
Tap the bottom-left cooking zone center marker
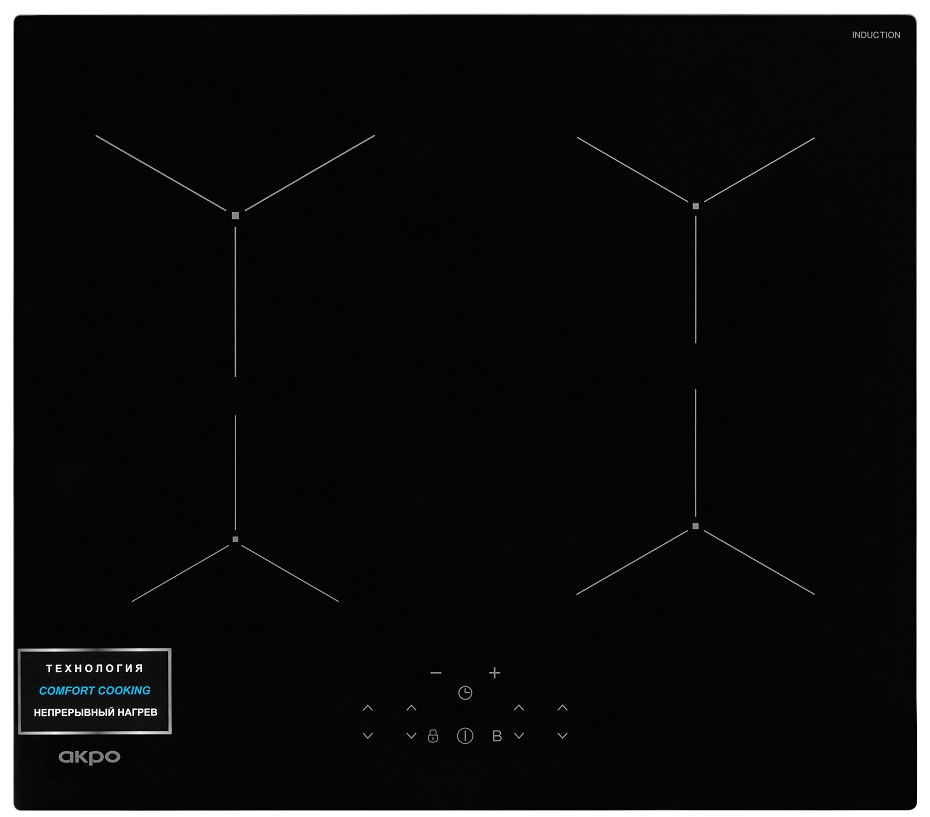(x=235, y=540)
